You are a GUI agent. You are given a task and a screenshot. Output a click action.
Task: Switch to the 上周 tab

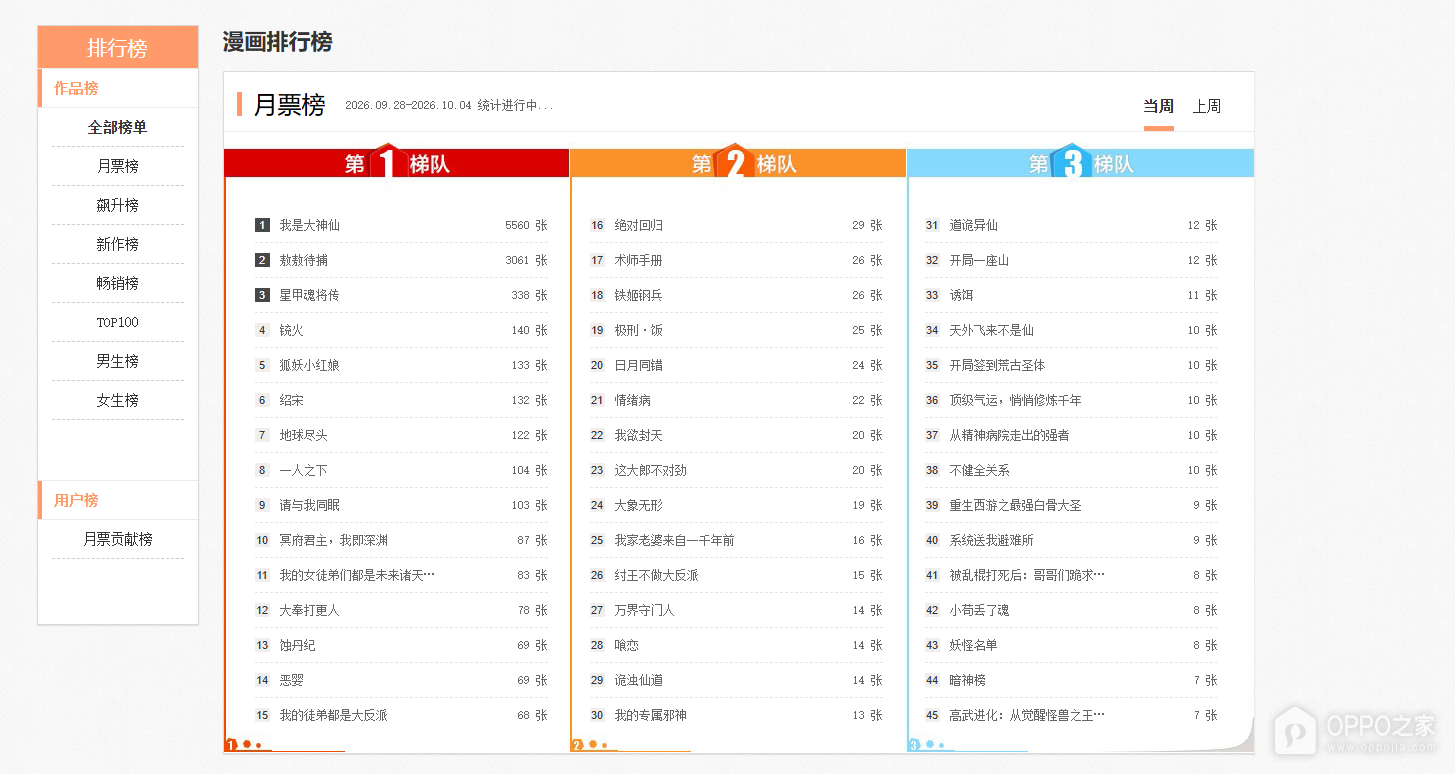[1207, 106]
